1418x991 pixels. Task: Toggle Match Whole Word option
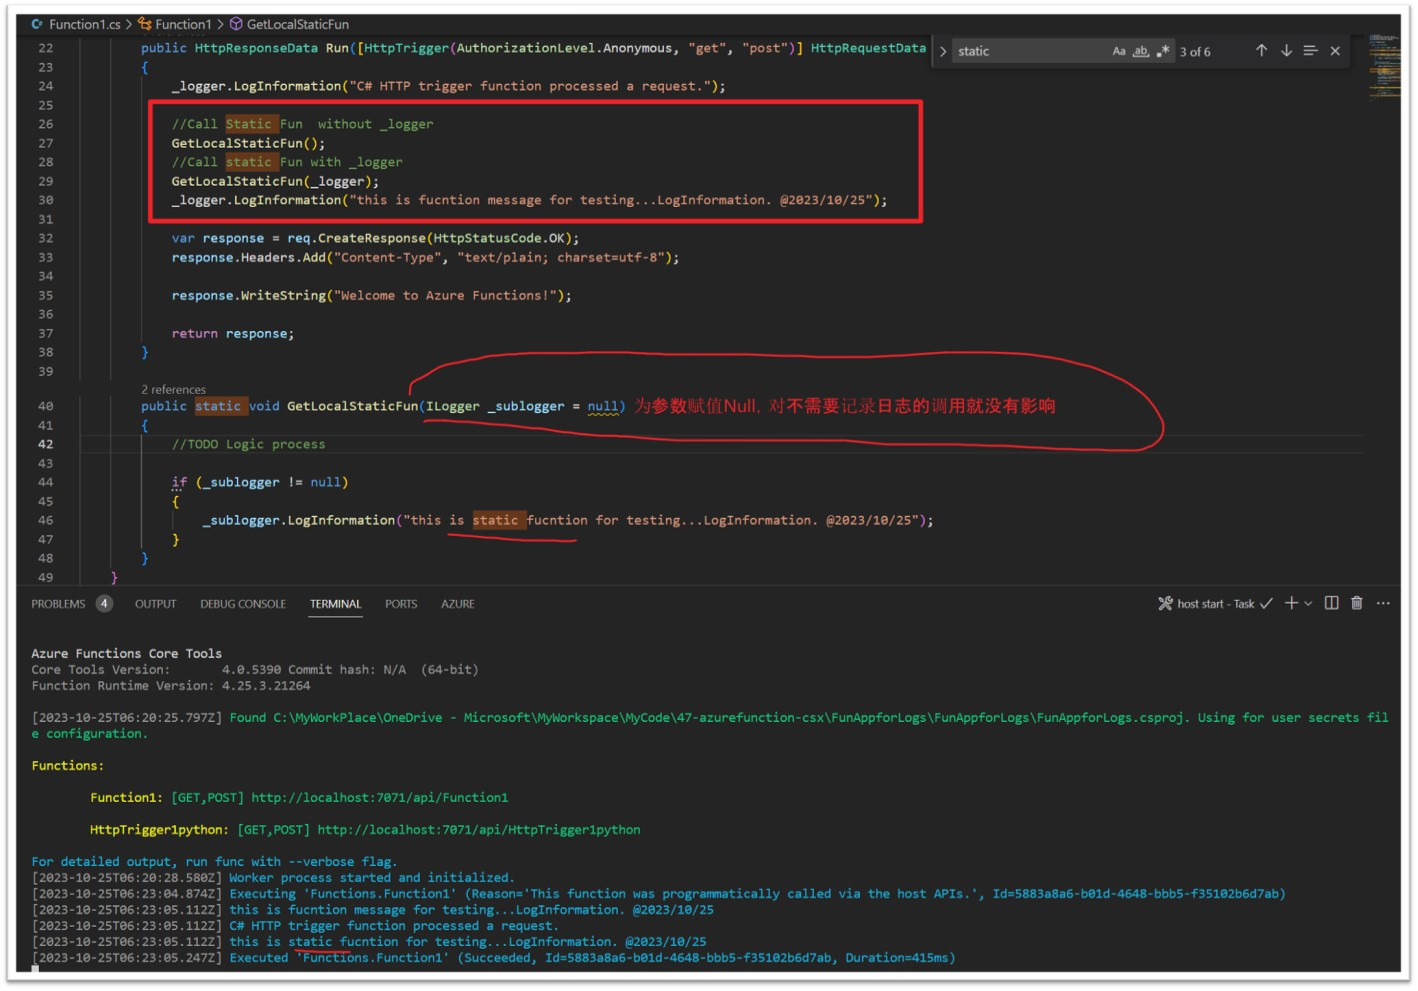point(1141,51)
